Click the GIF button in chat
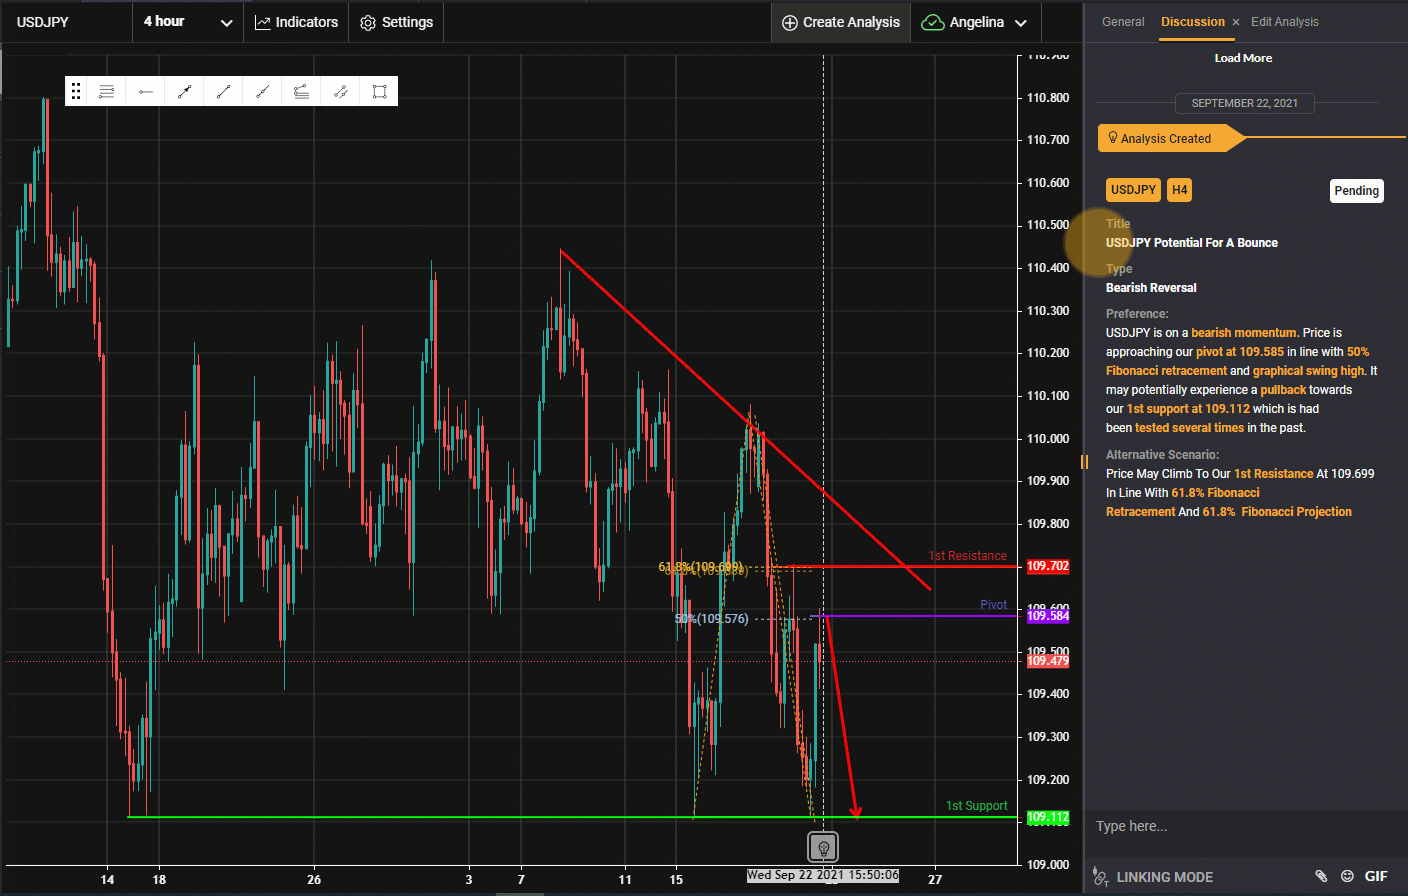 tap(1376, 876)
